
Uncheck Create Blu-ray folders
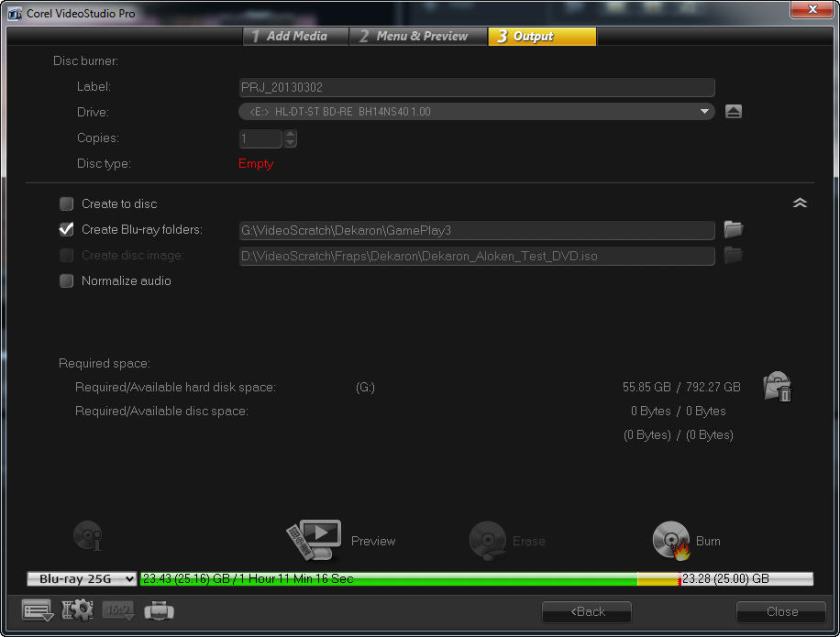[x=67, y=230]
